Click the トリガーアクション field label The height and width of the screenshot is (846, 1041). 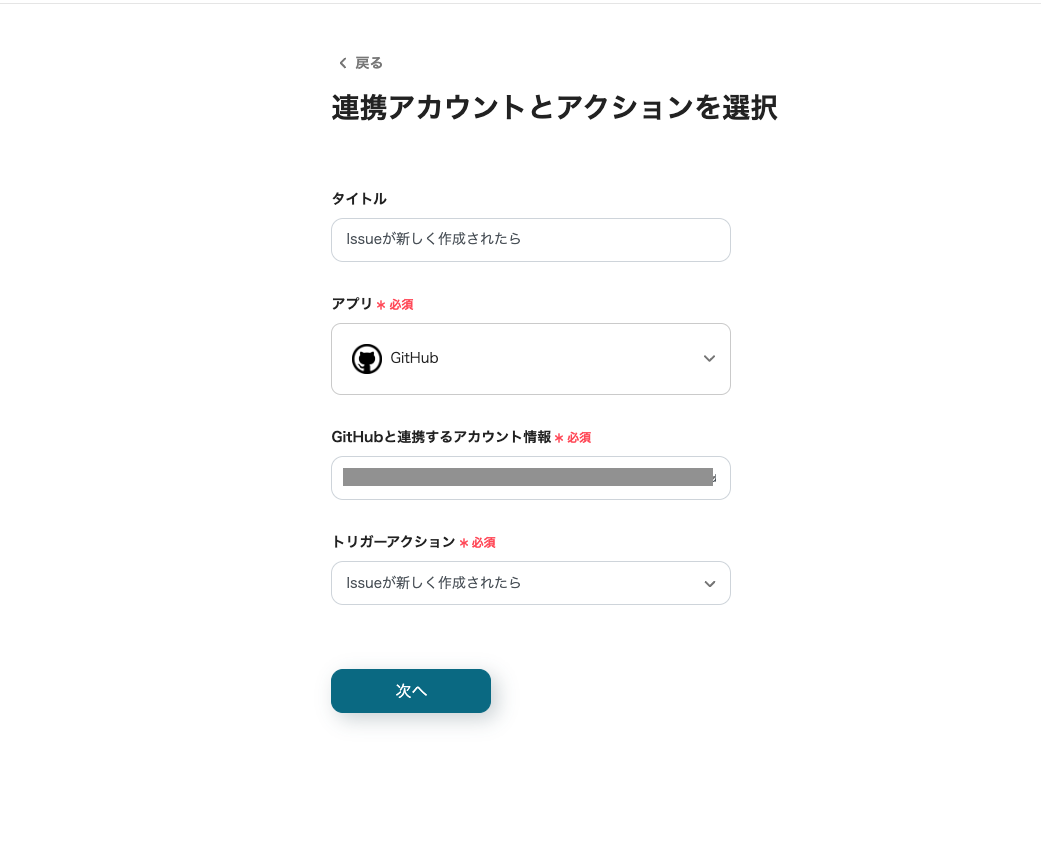(x=393, y=542)
